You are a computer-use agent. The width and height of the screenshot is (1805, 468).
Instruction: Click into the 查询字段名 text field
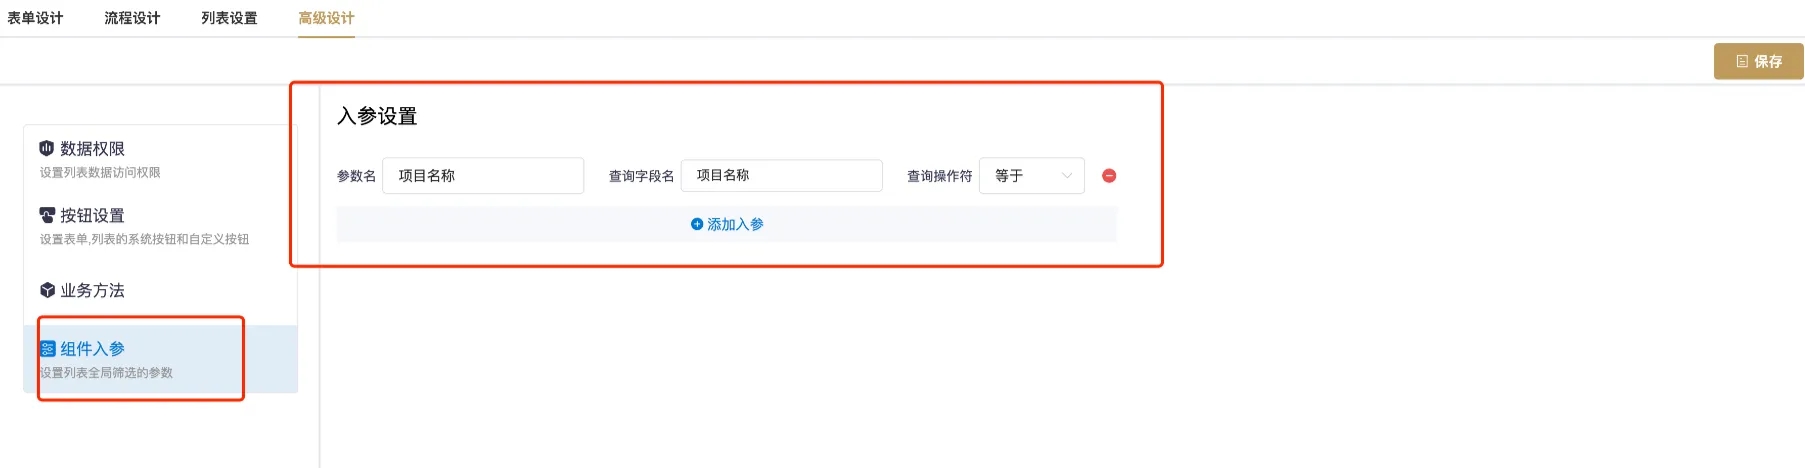point(781,176)
